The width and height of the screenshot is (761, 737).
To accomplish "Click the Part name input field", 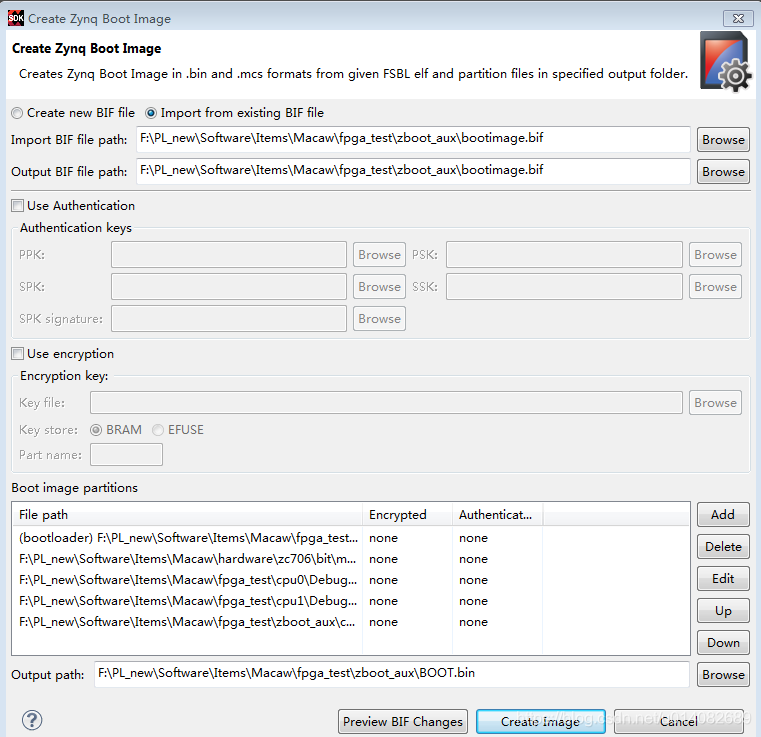I will (126, 455).
